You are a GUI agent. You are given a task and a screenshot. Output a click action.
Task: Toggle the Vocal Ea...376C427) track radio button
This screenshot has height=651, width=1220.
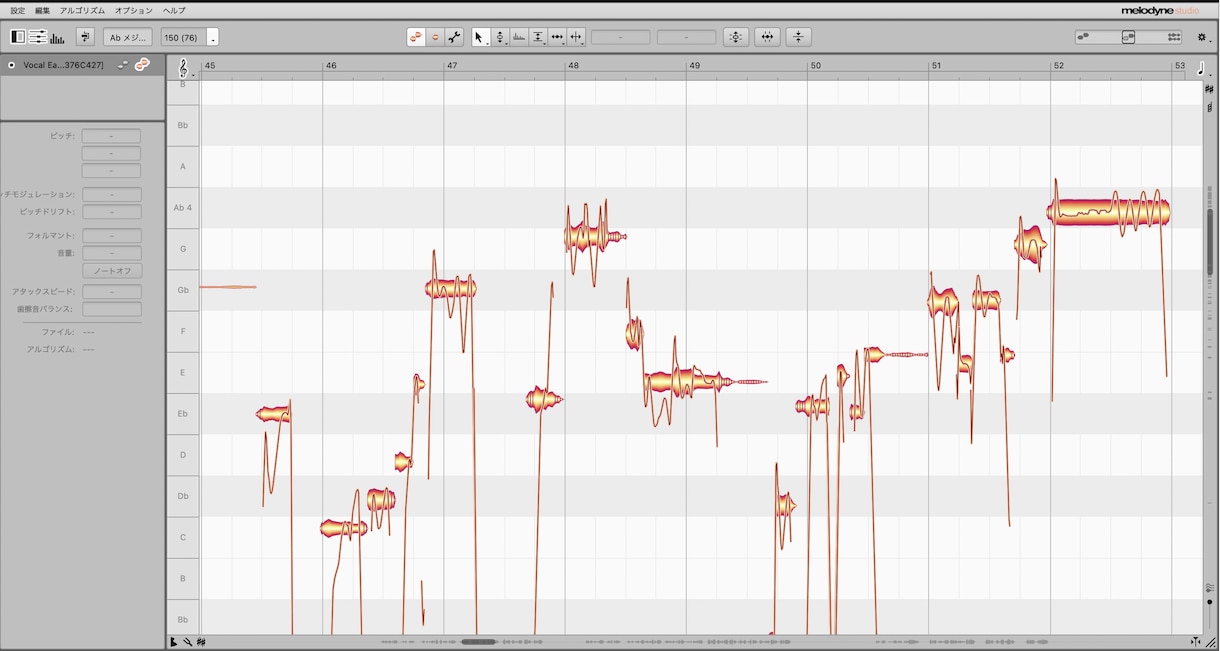click(11, 65)
